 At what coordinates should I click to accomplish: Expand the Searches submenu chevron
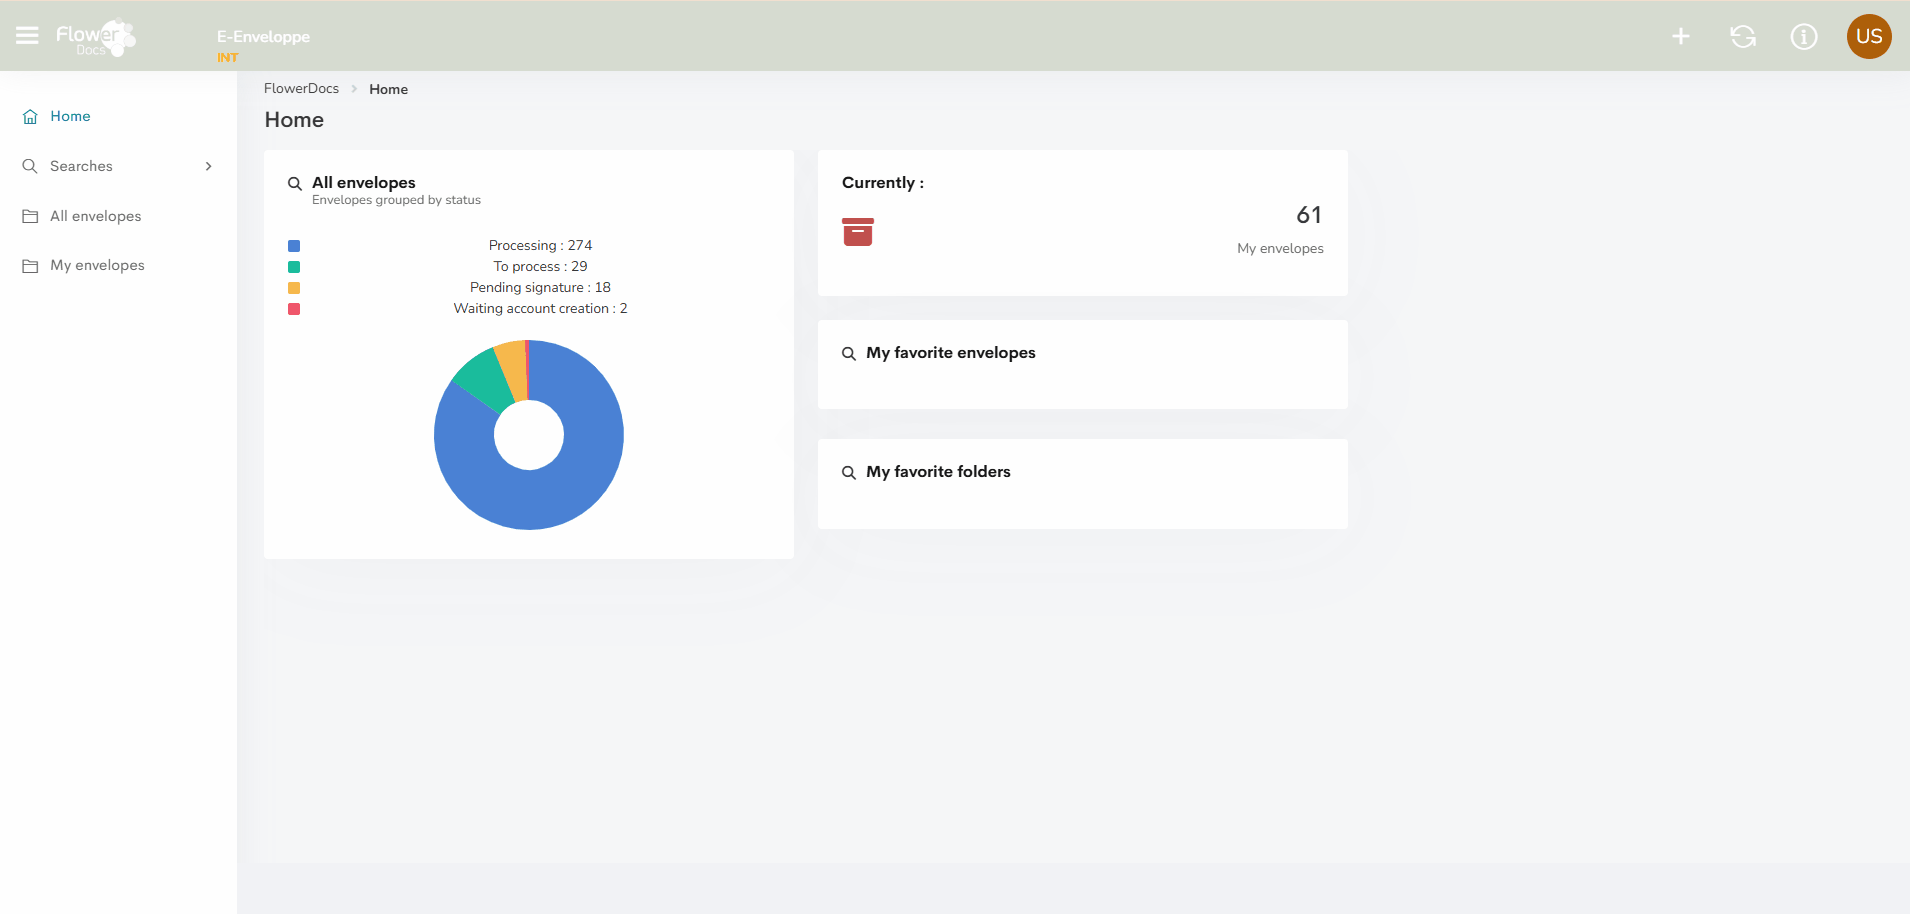(x=208, y=166)
